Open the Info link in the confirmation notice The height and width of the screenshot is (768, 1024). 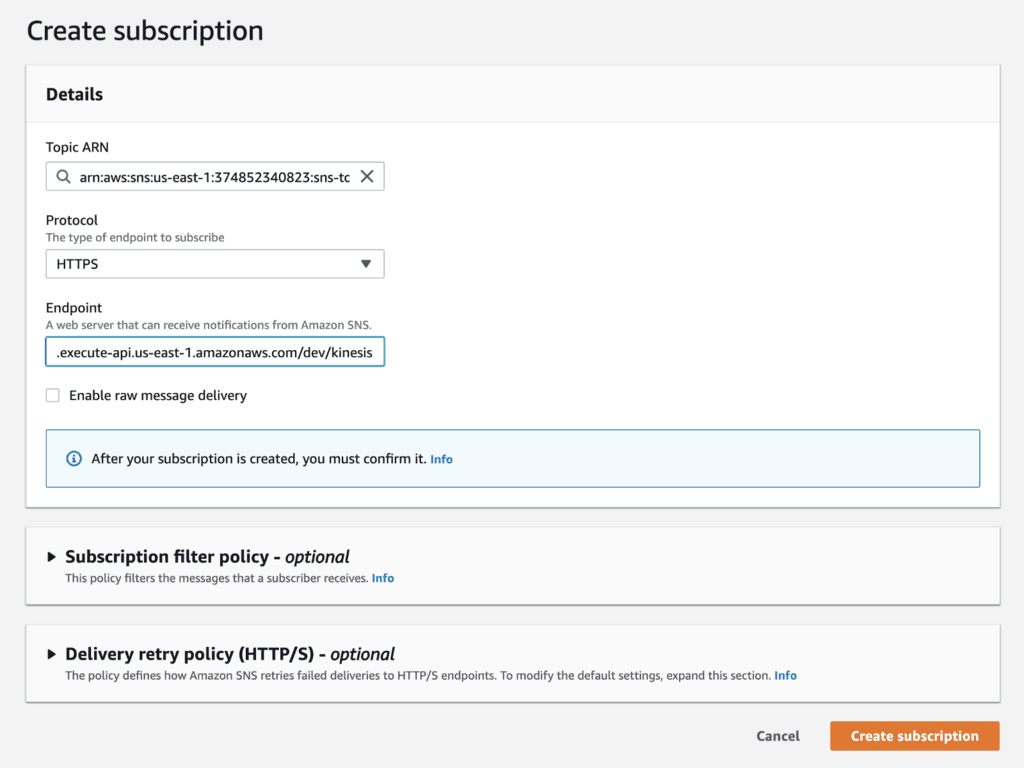pyautogui.click(x=441, y=459)
